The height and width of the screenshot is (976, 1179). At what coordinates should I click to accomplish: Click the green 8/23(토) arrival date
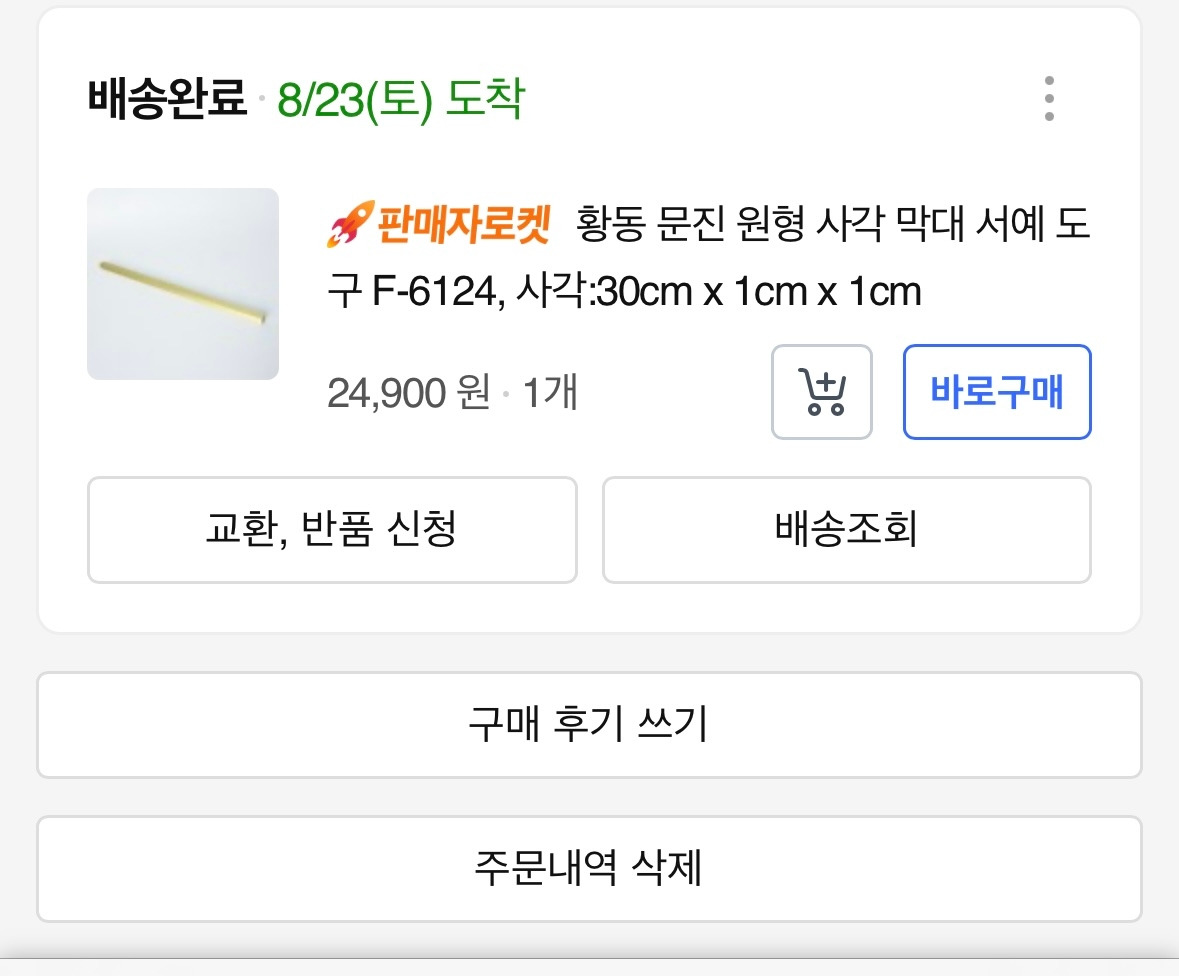(355, 99)
